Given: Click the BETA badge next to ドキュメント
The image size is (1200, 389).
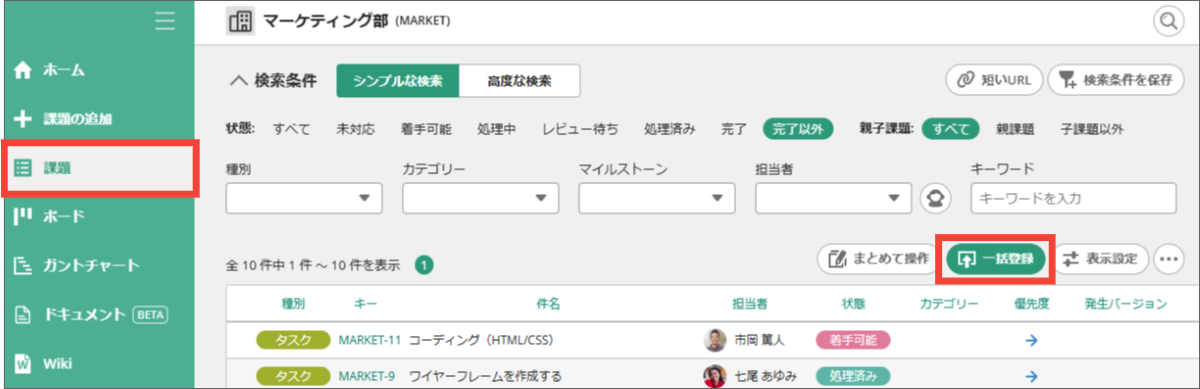Looking at the screenshot, I should click(150, 314).
